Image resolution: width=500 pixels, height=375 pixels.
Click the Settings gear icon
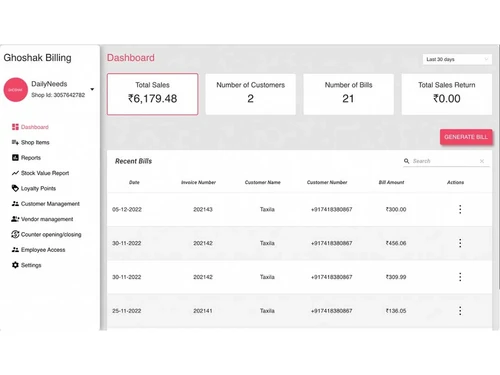click(x=15, y=265)
